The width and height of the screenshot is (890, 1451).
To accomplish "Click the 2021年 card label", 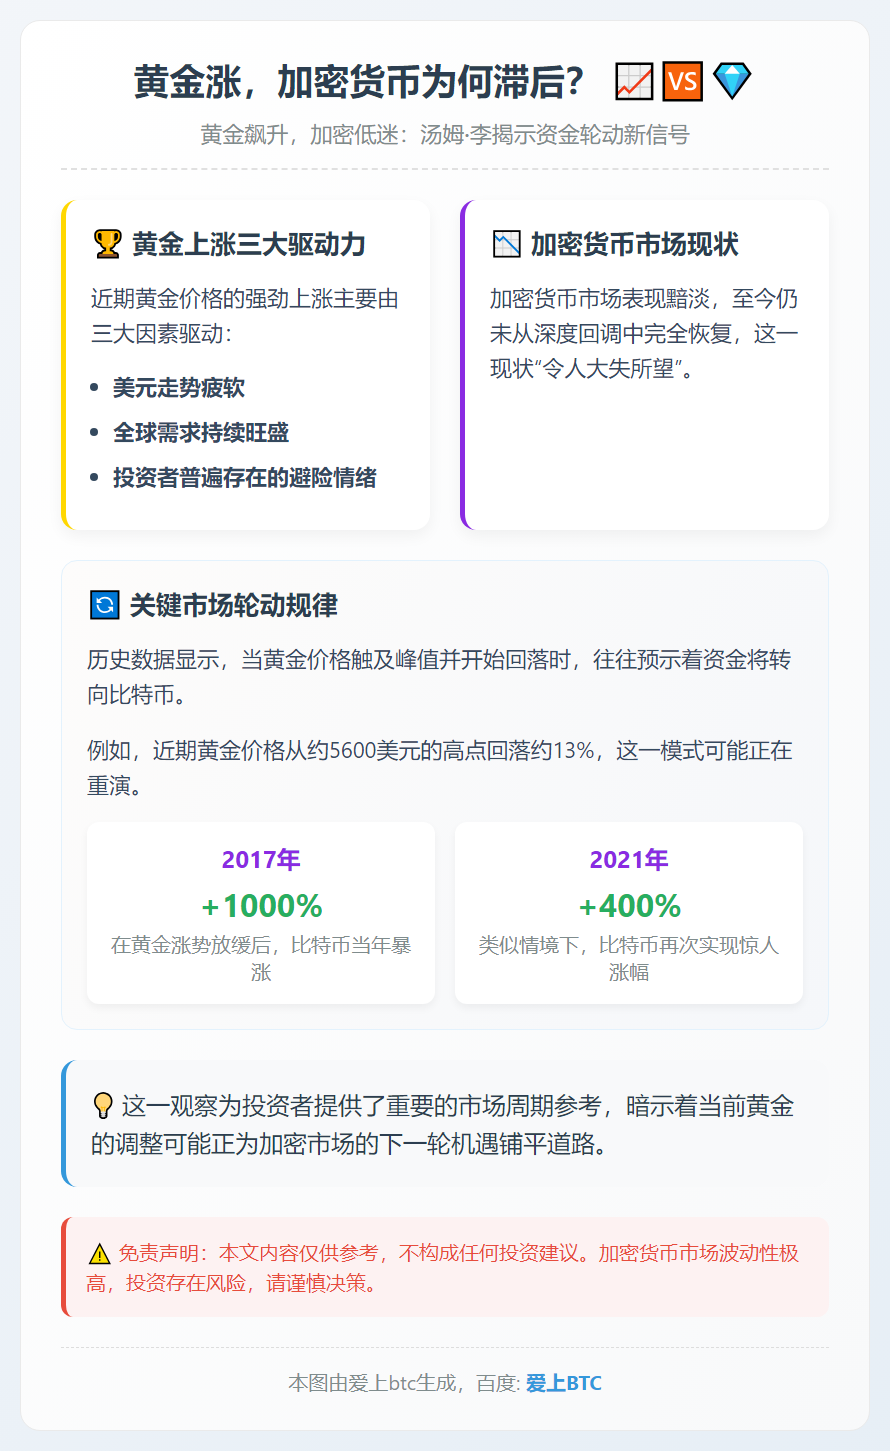I will [x=629, y=860].
